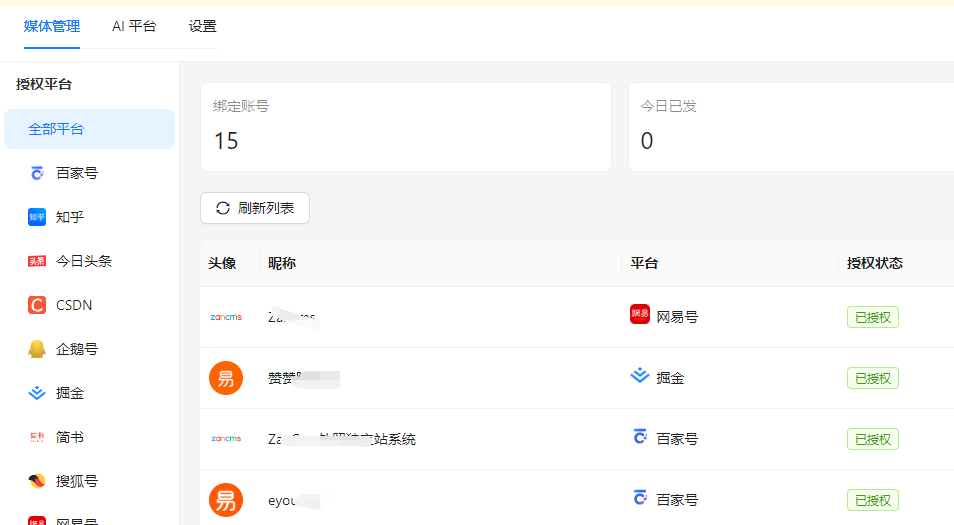Open the CSDN platform icon
Viewport: 954px width, 525px height.
tap(37, 305)
